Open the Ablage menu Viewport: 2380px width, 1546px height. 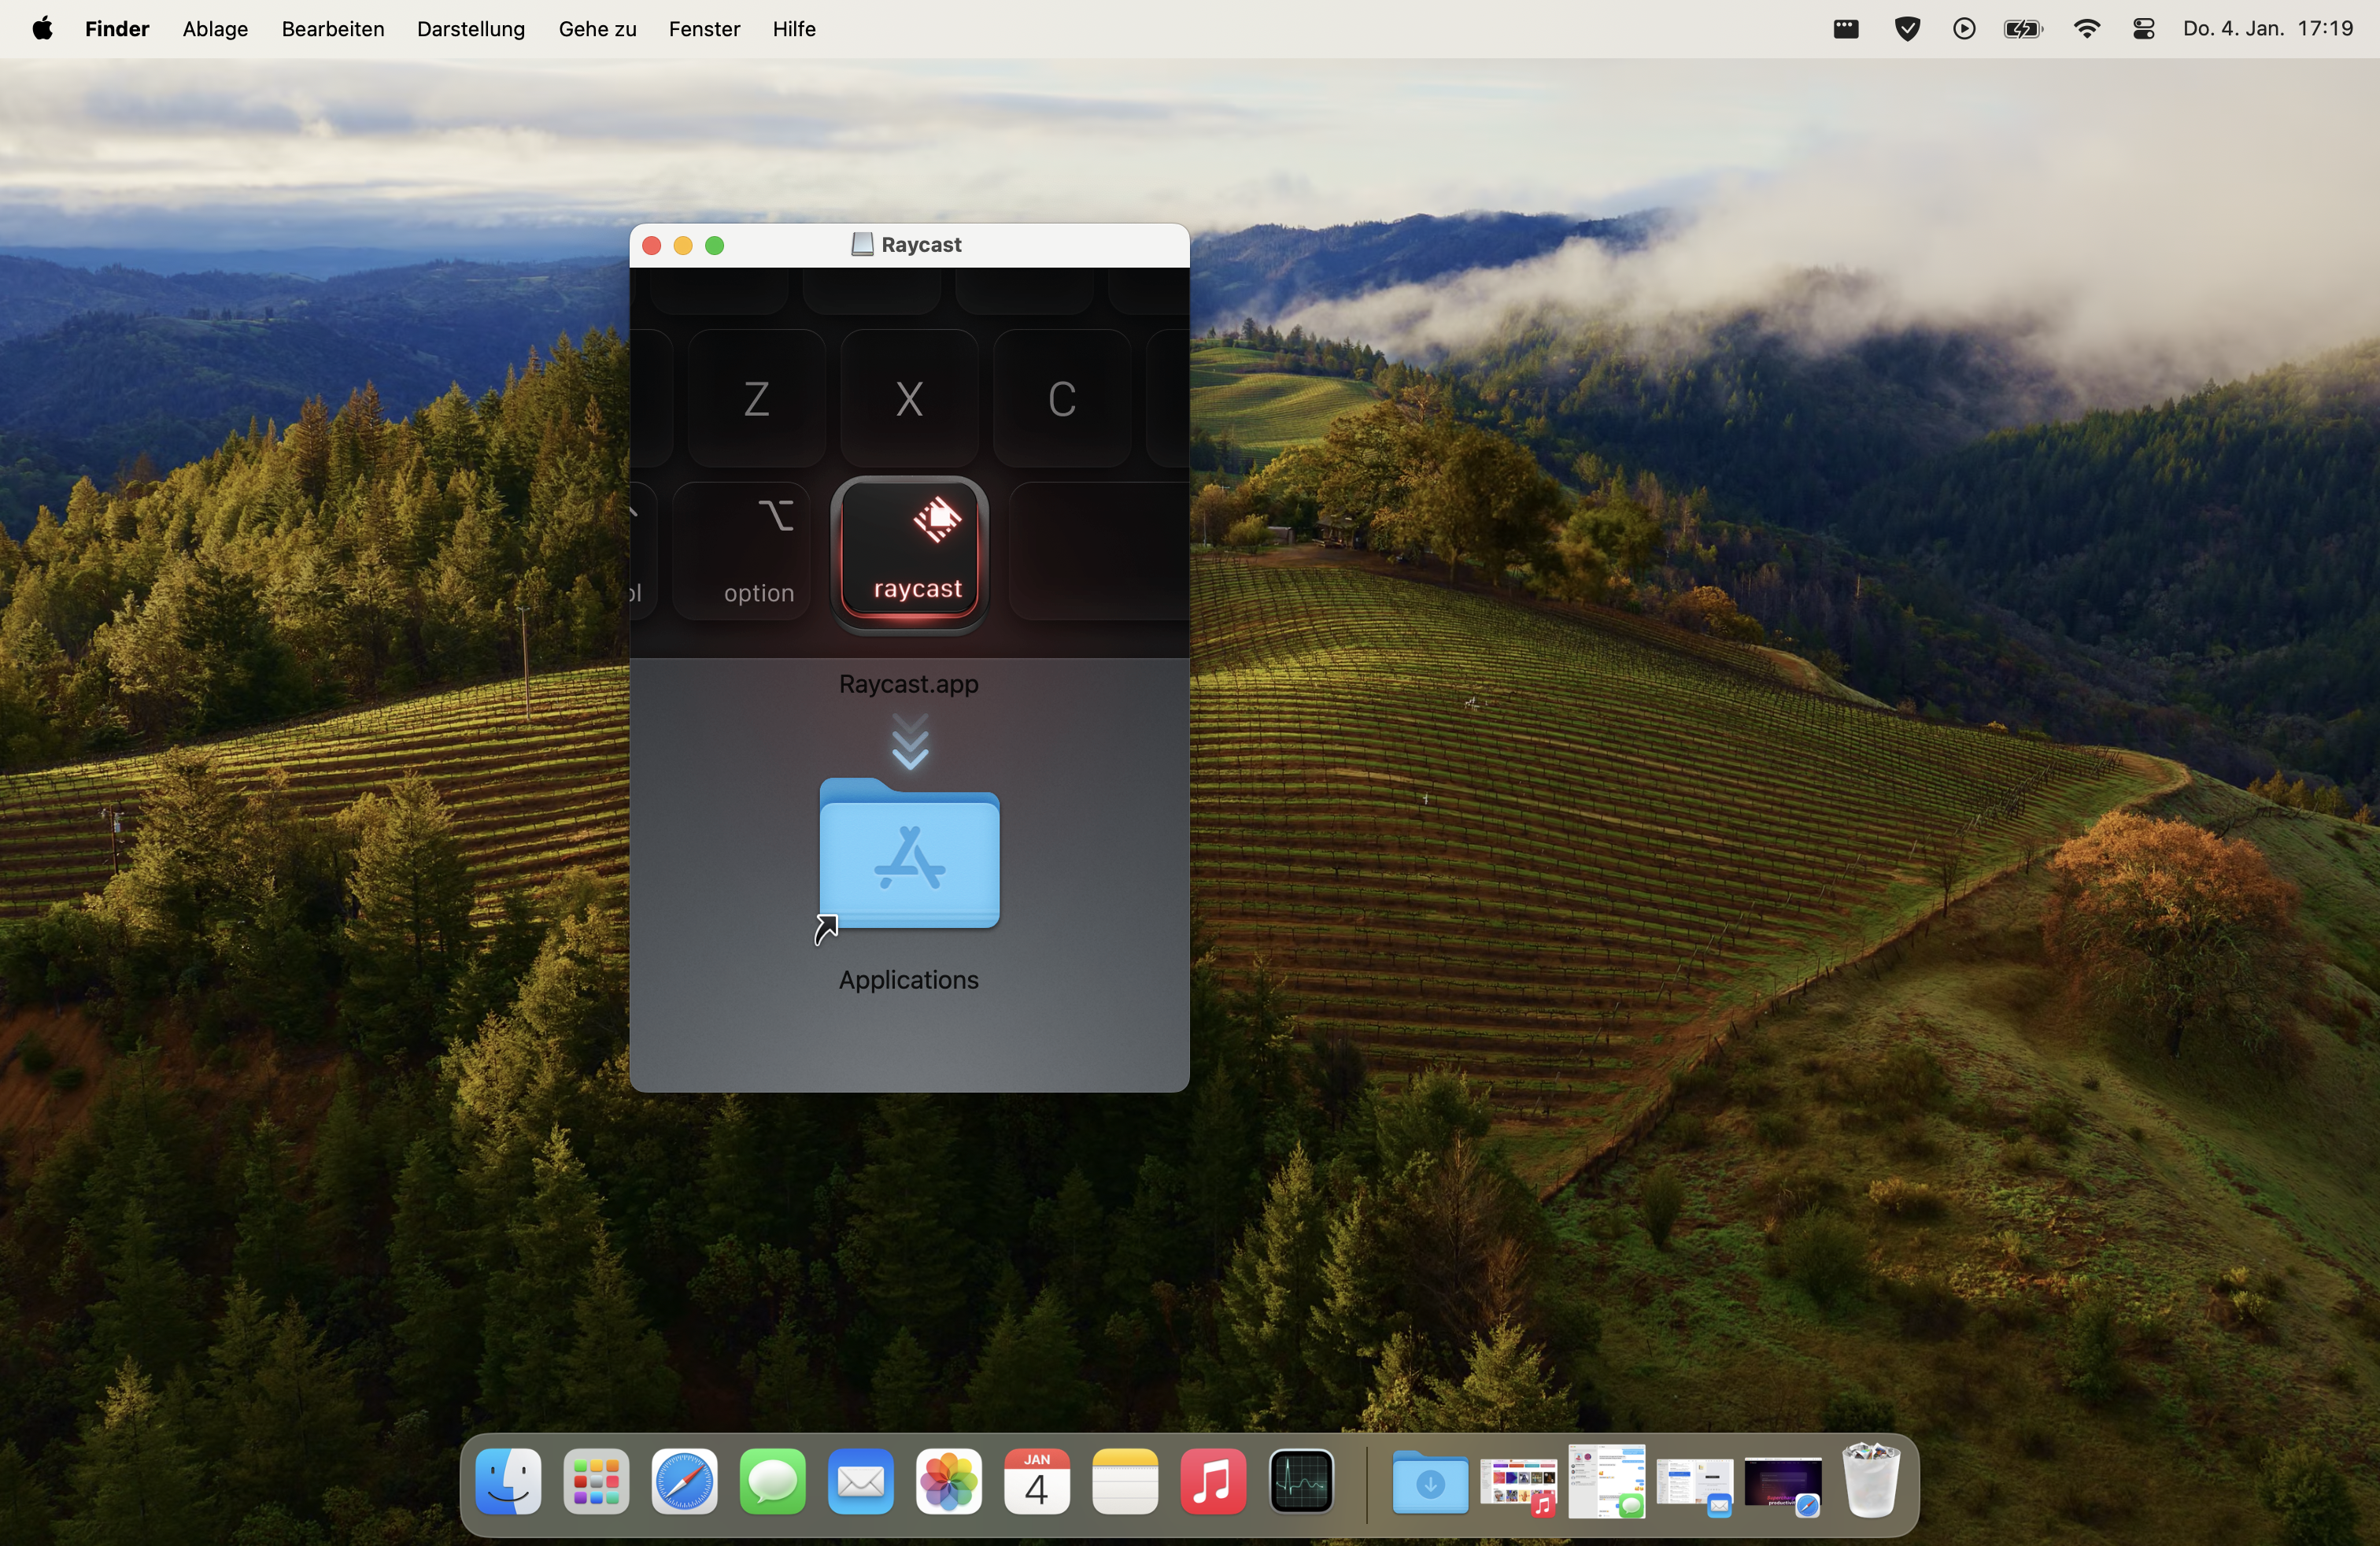tap(215, 28)
